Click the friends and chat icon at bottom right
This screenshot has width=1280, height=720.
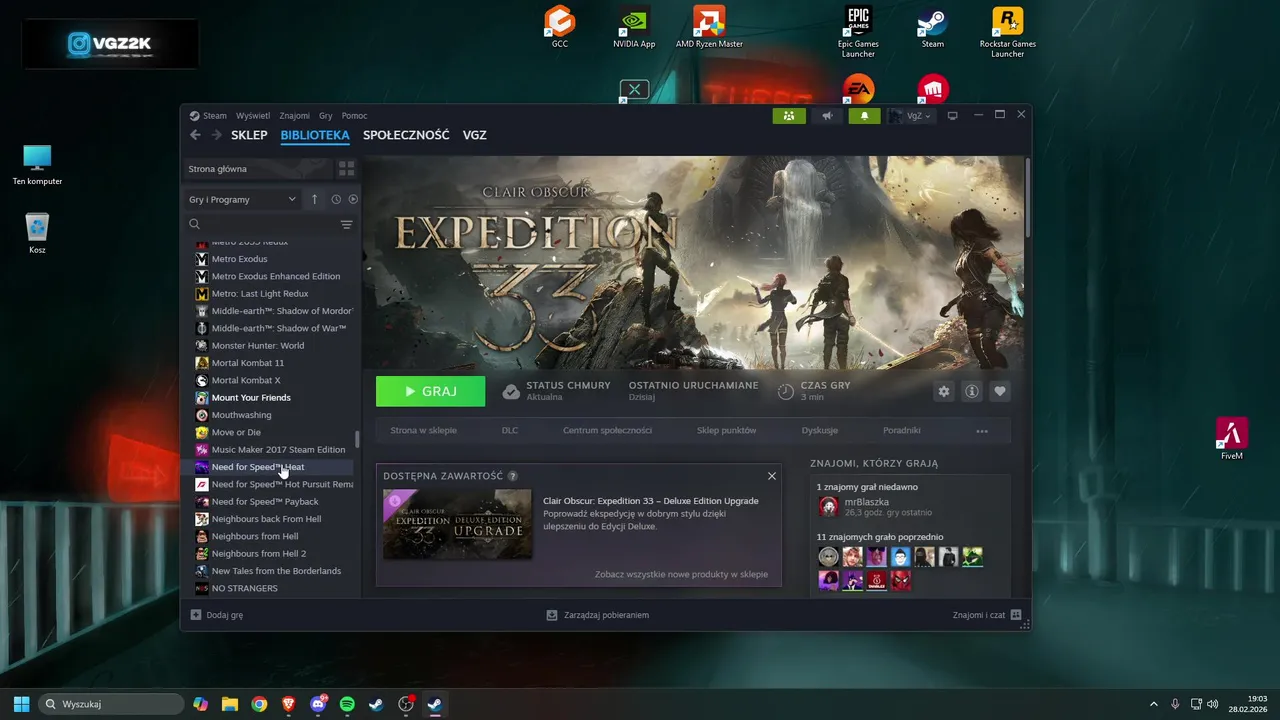click(x=1016, y=615)
